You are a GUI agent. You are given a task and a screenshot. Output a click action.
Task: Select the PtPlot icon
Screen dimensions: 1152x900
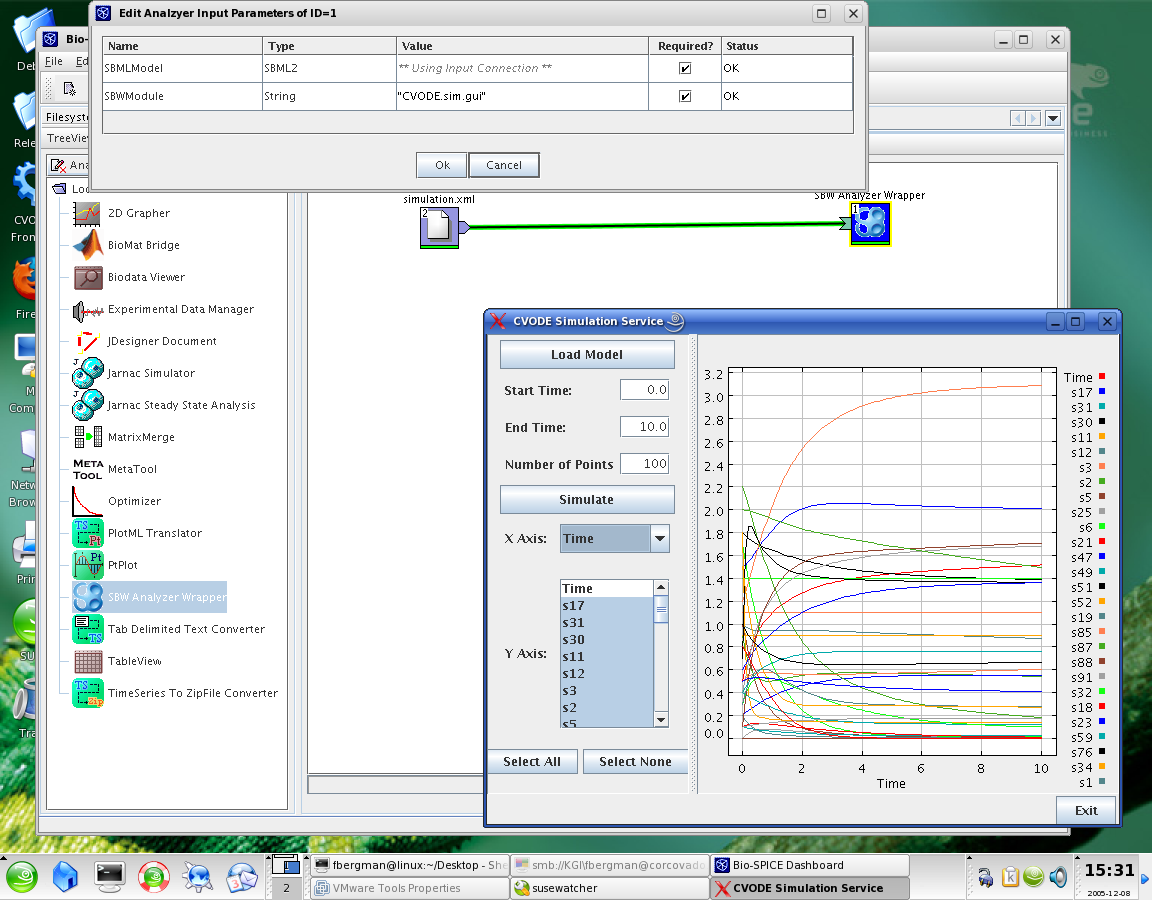[87, 564]
